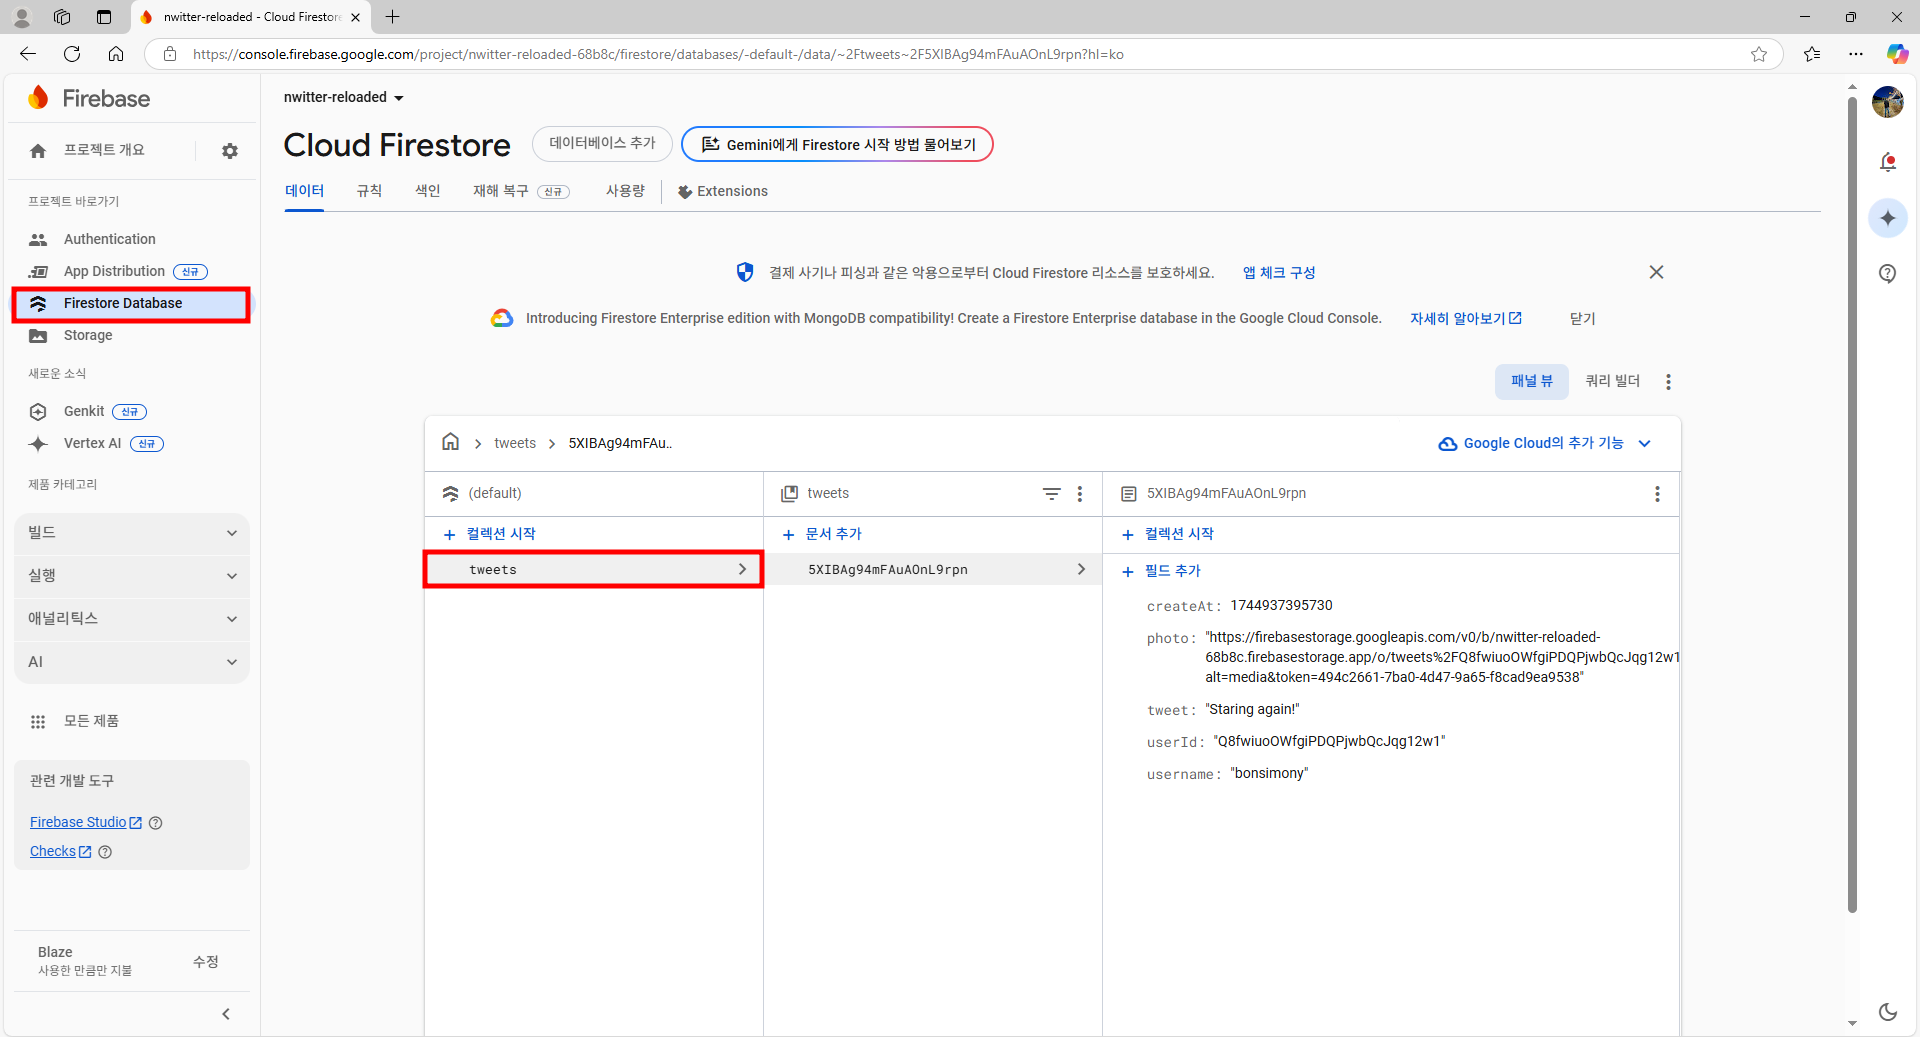Open tweets collection three-dot menu
Screen dimensions: 1920x1037
(1080, 494)
